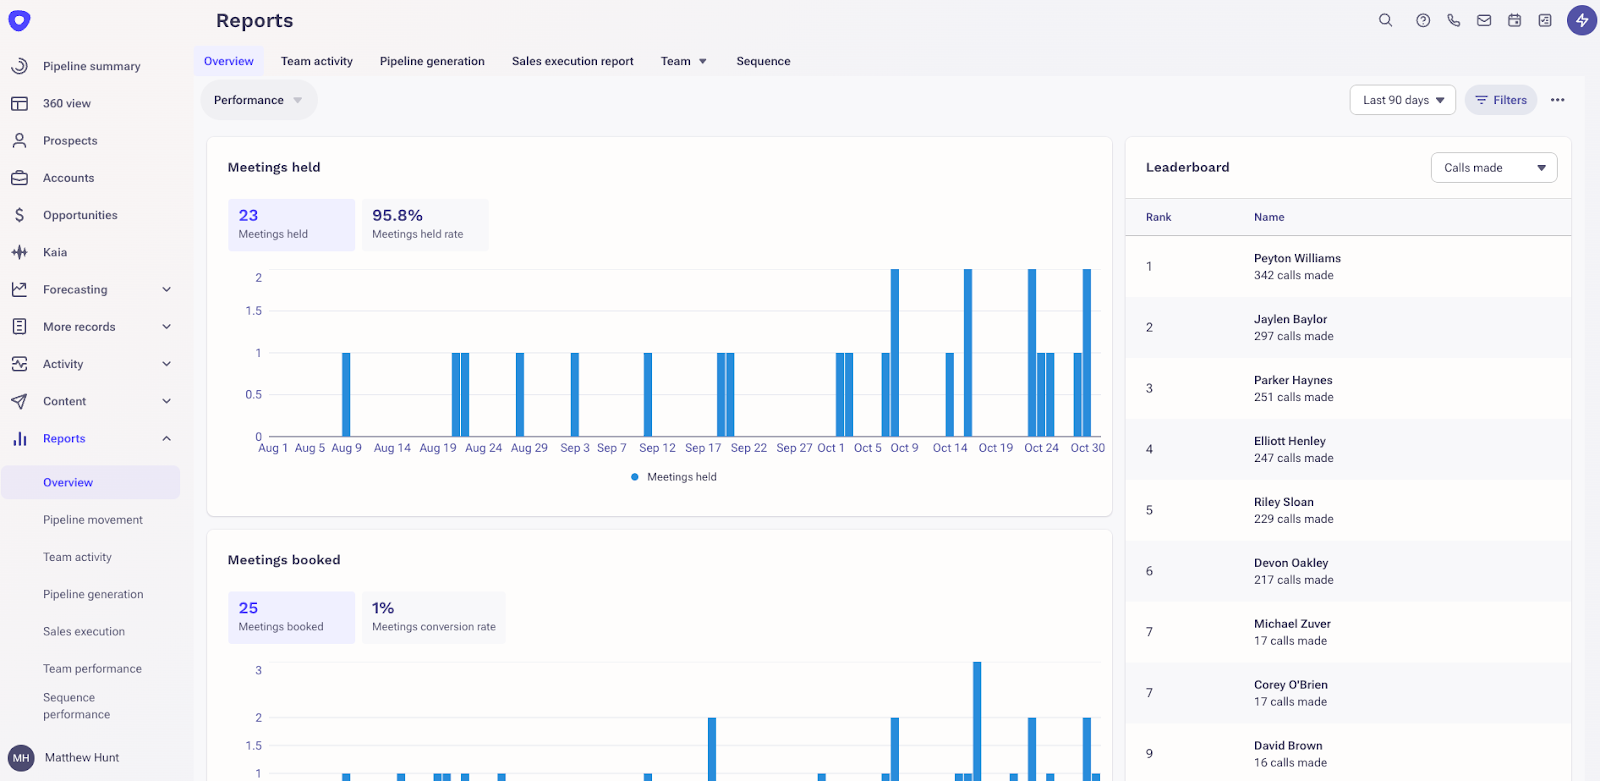Click the Rank column header
The height and width of the screenshot is (781, 1600).
(x=1158, y=217)
